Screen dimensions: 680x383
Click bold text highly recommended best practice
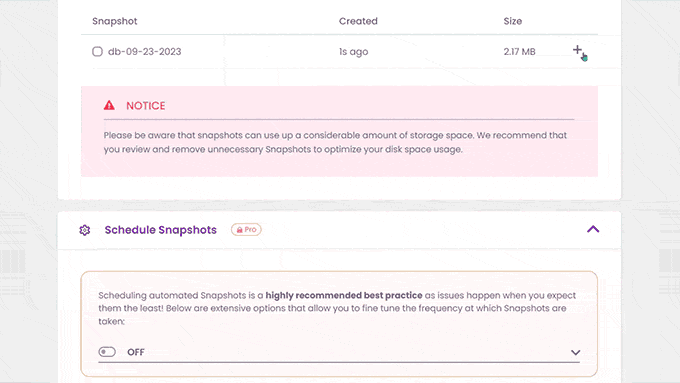coord(344,295)
